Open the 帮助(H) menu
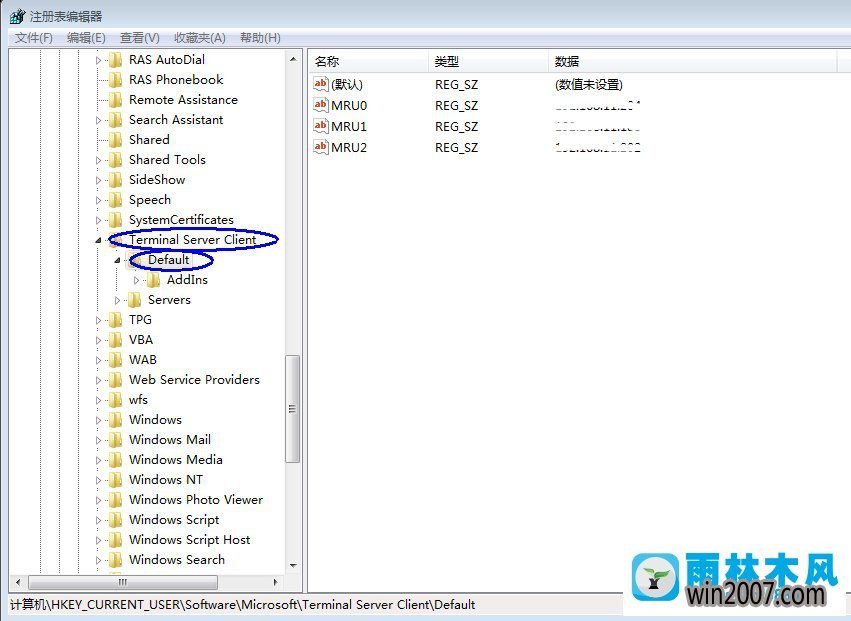Screen dimensions: 851x621 tap(260, 37)
